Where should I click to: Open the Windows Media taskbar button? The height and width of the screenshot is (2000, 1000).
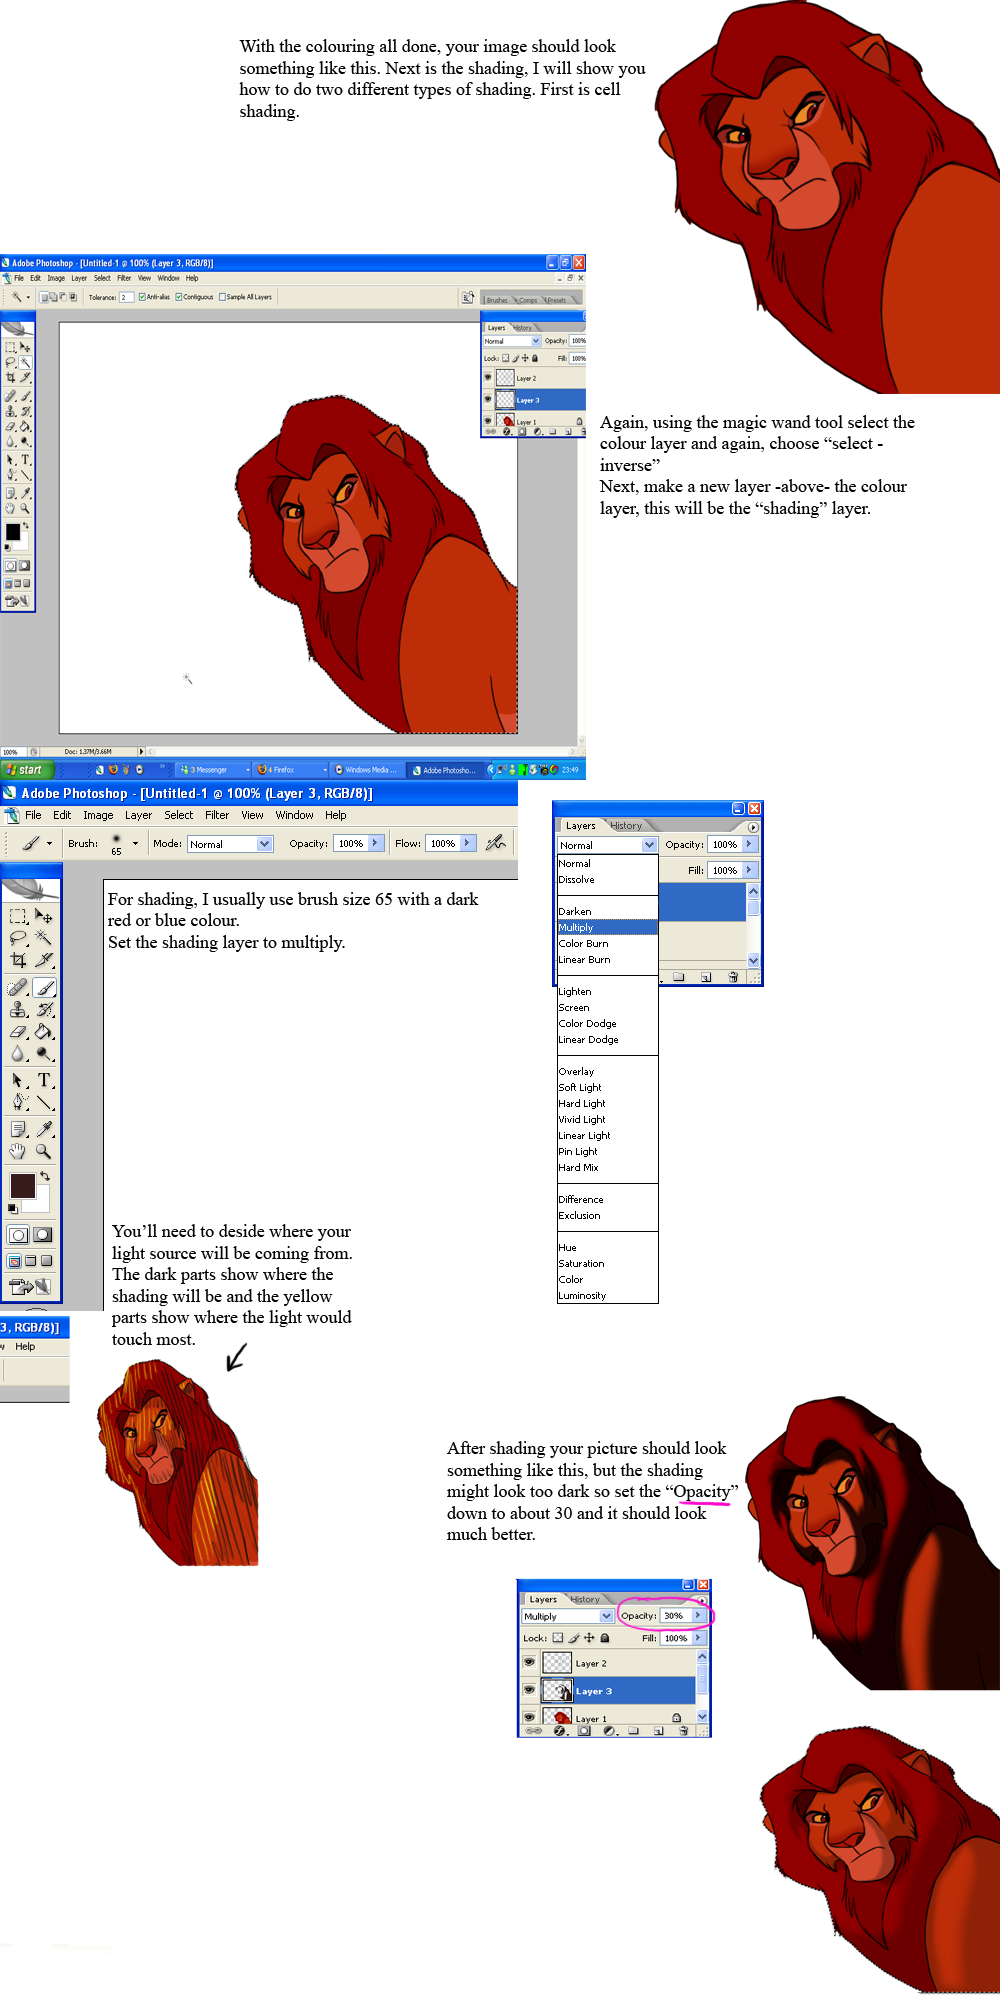click(x=368, y=770)
